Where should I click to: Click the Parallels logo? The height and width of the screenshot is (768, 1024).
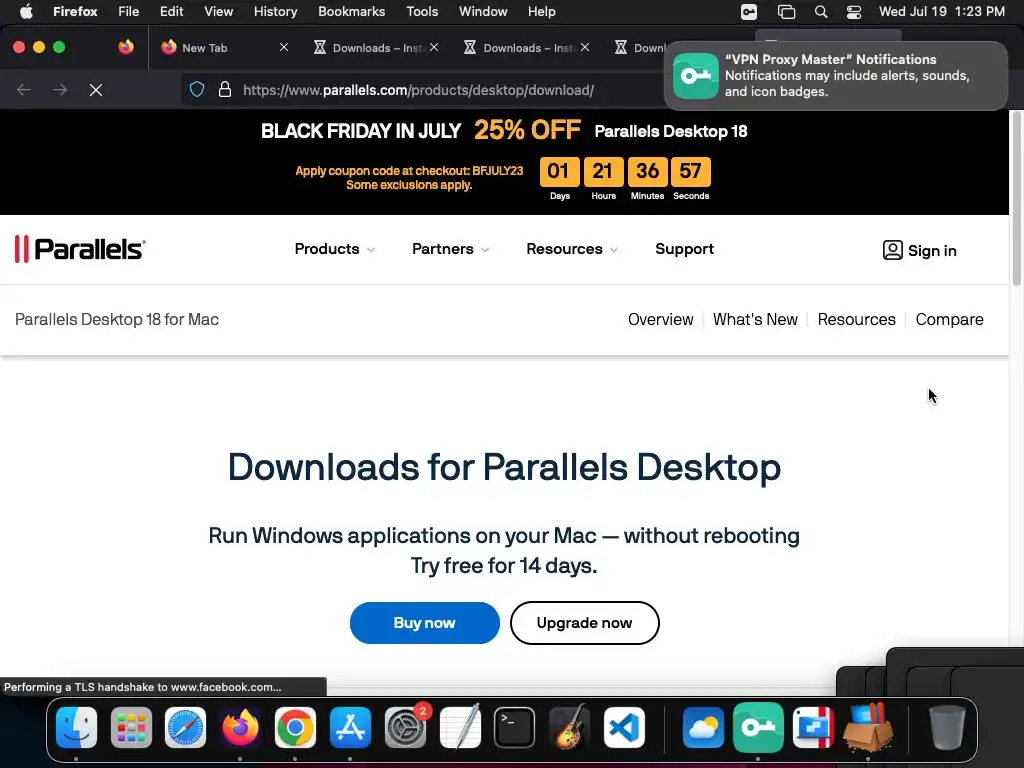80,249
